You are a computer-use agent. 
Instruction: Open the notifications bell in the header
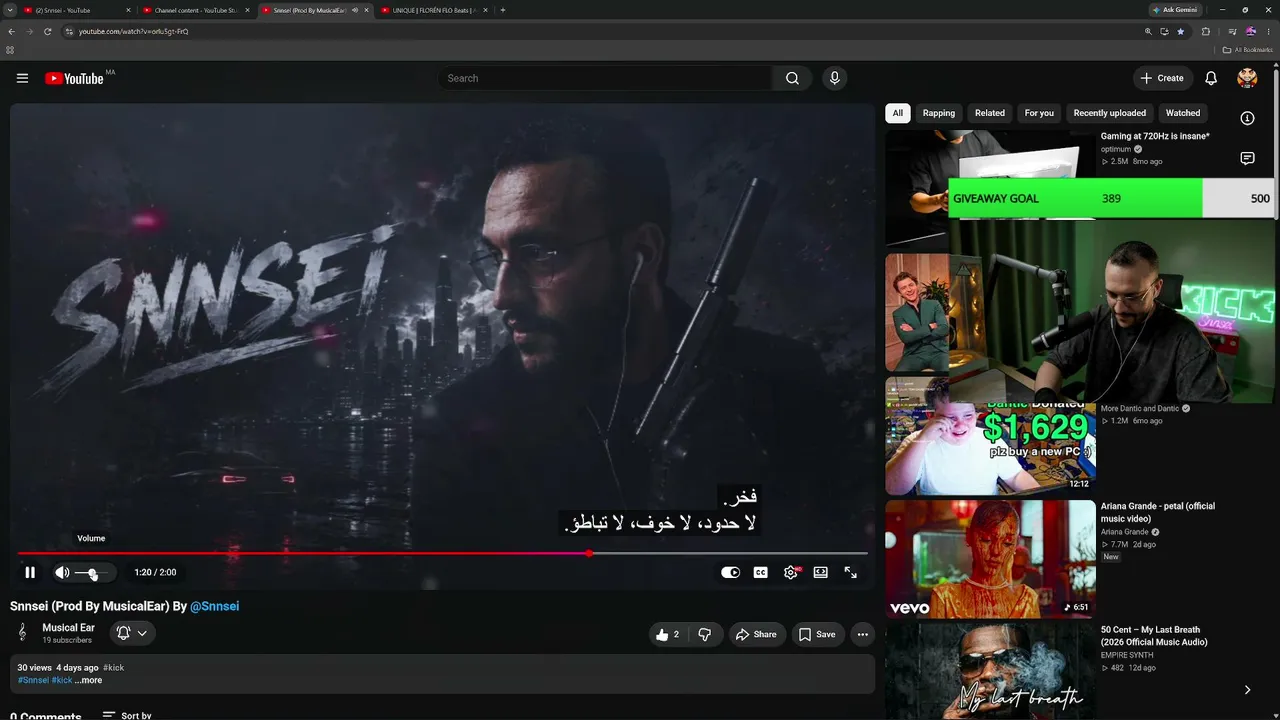[1211, 78]
